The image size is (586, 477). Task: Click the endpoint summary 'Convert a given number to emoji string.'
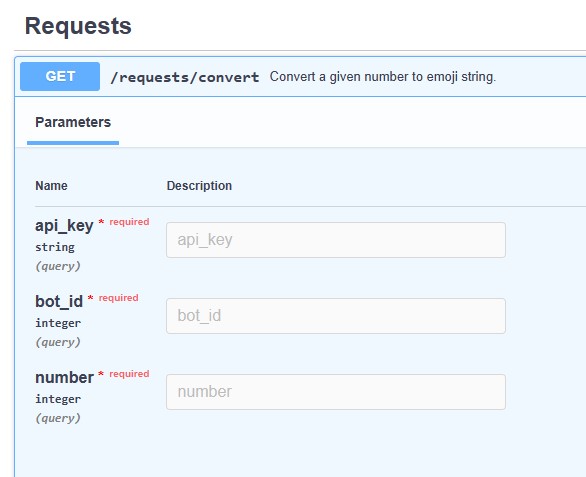coord(383,77)
